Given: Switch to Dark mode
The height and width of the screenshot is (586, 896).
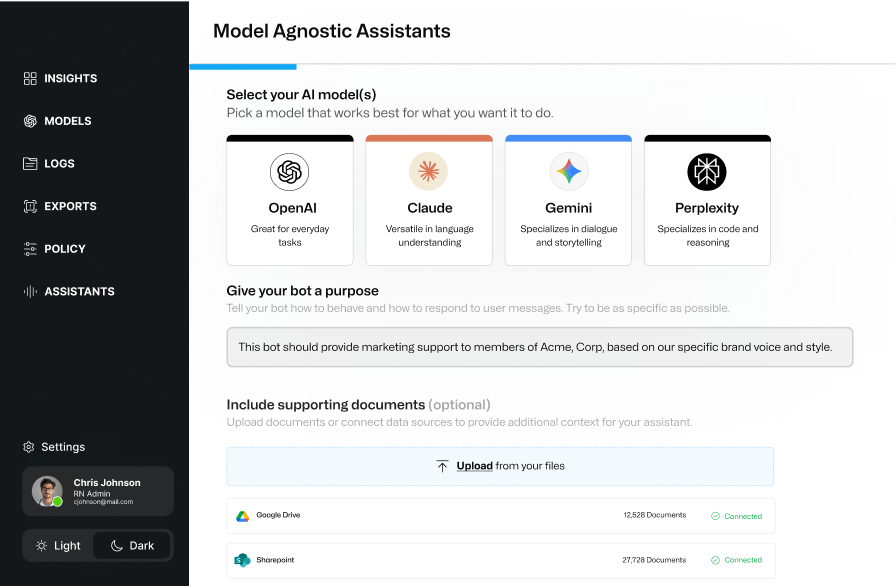Looking at the screenshot, I should coord(132,545).
